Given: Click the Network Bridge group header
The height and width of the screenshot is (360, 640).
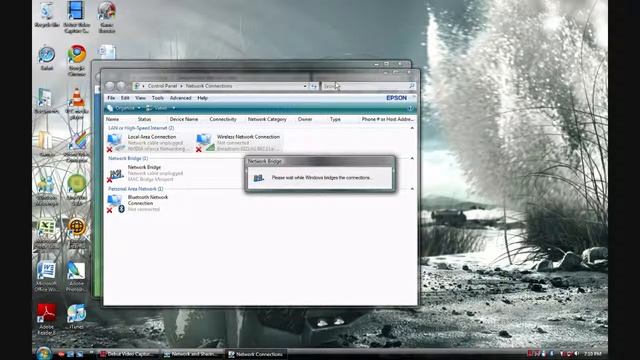Looking at the screenshot, I should pyautogui.click(x=128, y=158).
